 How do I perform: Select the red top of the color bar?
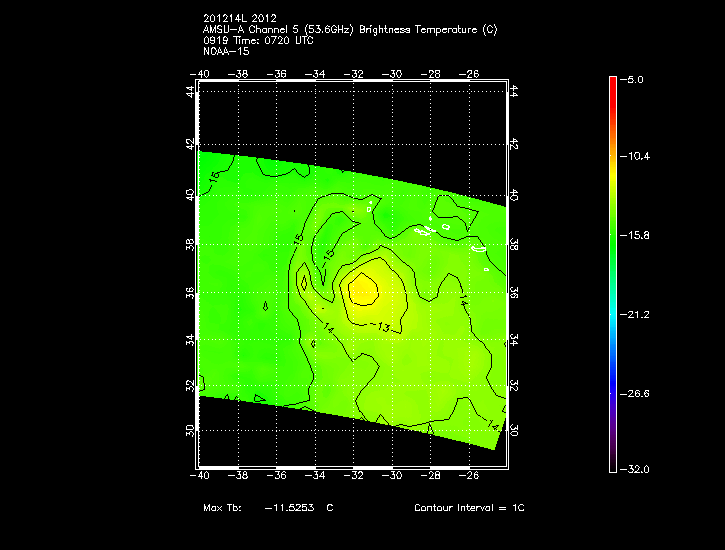pos(613,83)
